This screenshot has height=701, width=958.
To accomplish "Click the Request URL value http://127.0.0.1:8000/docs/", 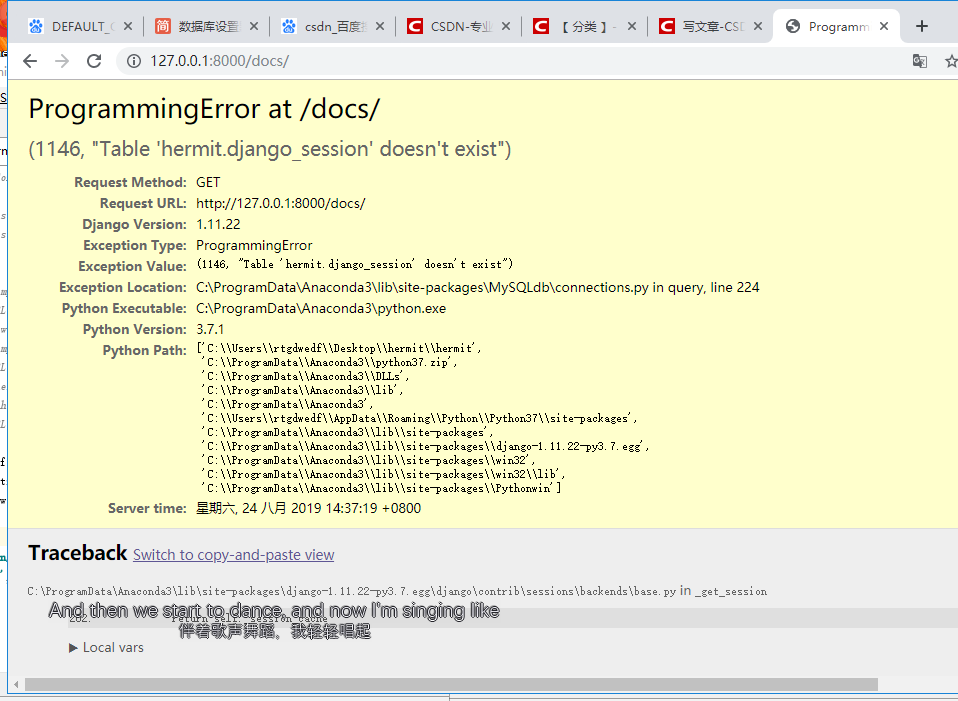I will point(280,204).
